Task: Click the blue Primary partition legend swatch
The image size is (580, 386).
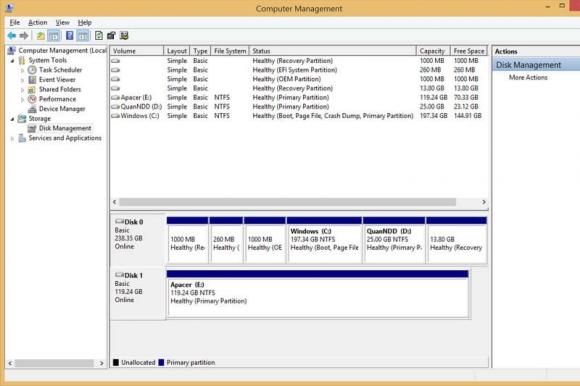Action: pos(161,362)
